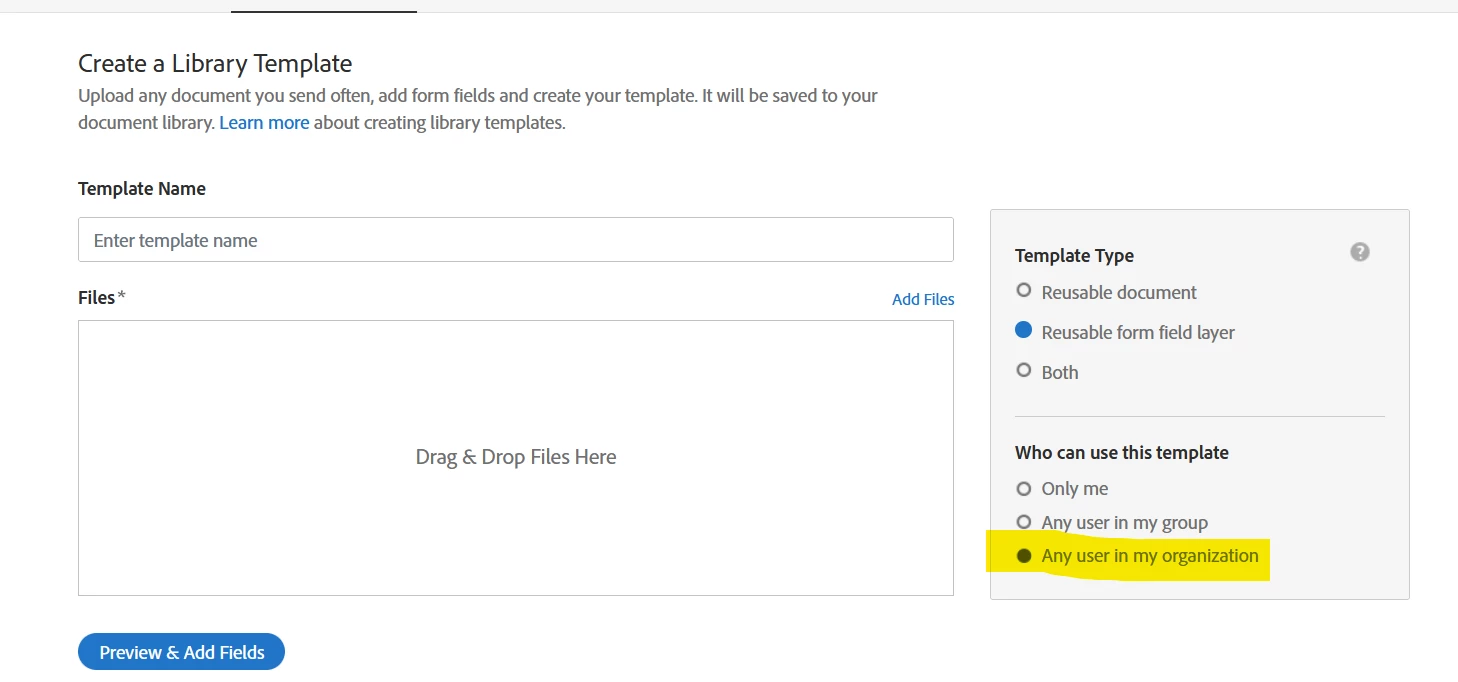This screenshot has width=1458, height=682.
Task: Click the divider line below Both option
Action: coord(1199,416)
